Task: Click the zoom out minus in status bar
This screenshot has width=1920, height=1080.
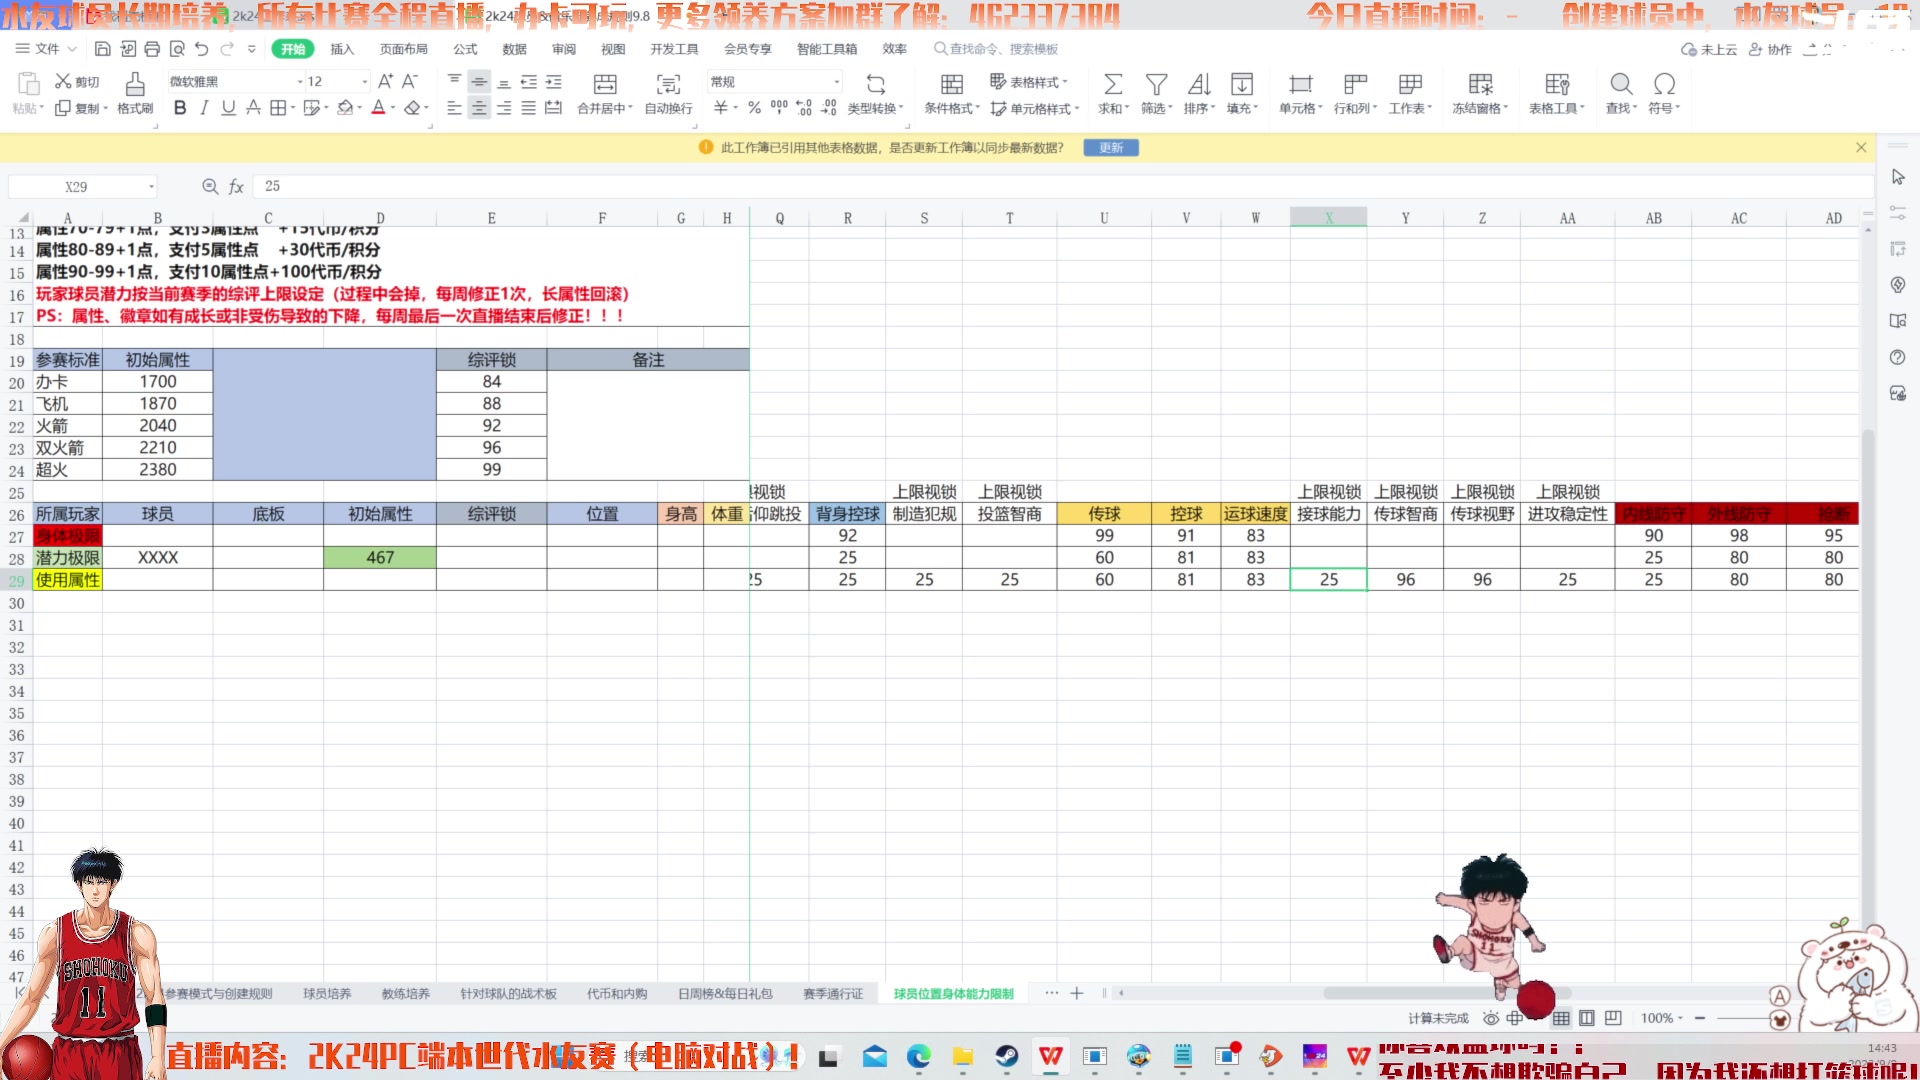Action: point(1700,1019)
